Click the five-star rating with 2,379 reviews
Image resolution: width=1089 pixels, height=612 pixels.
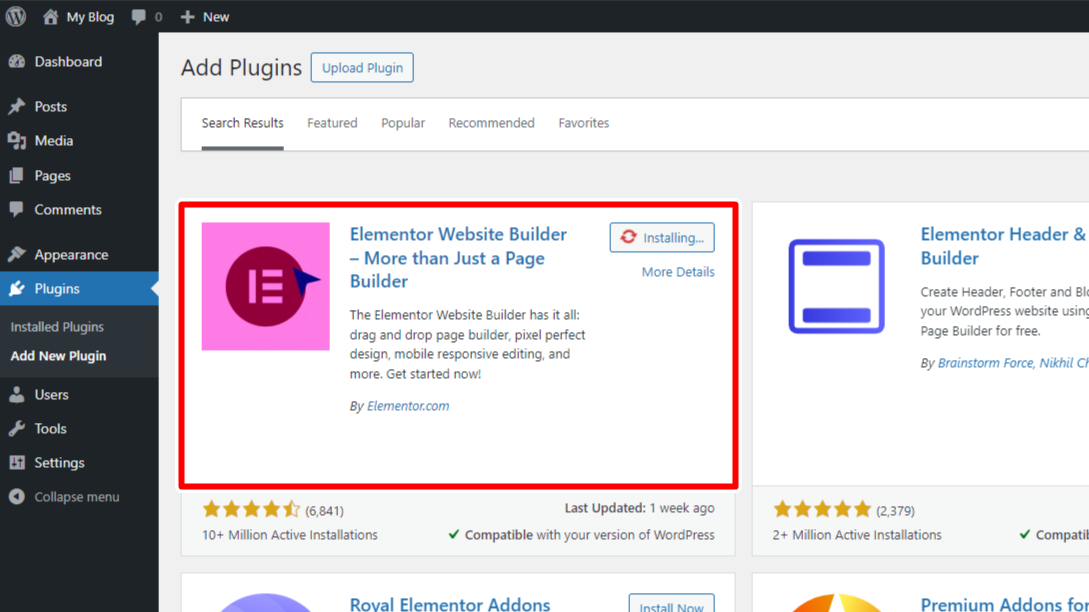coord(822,510)
